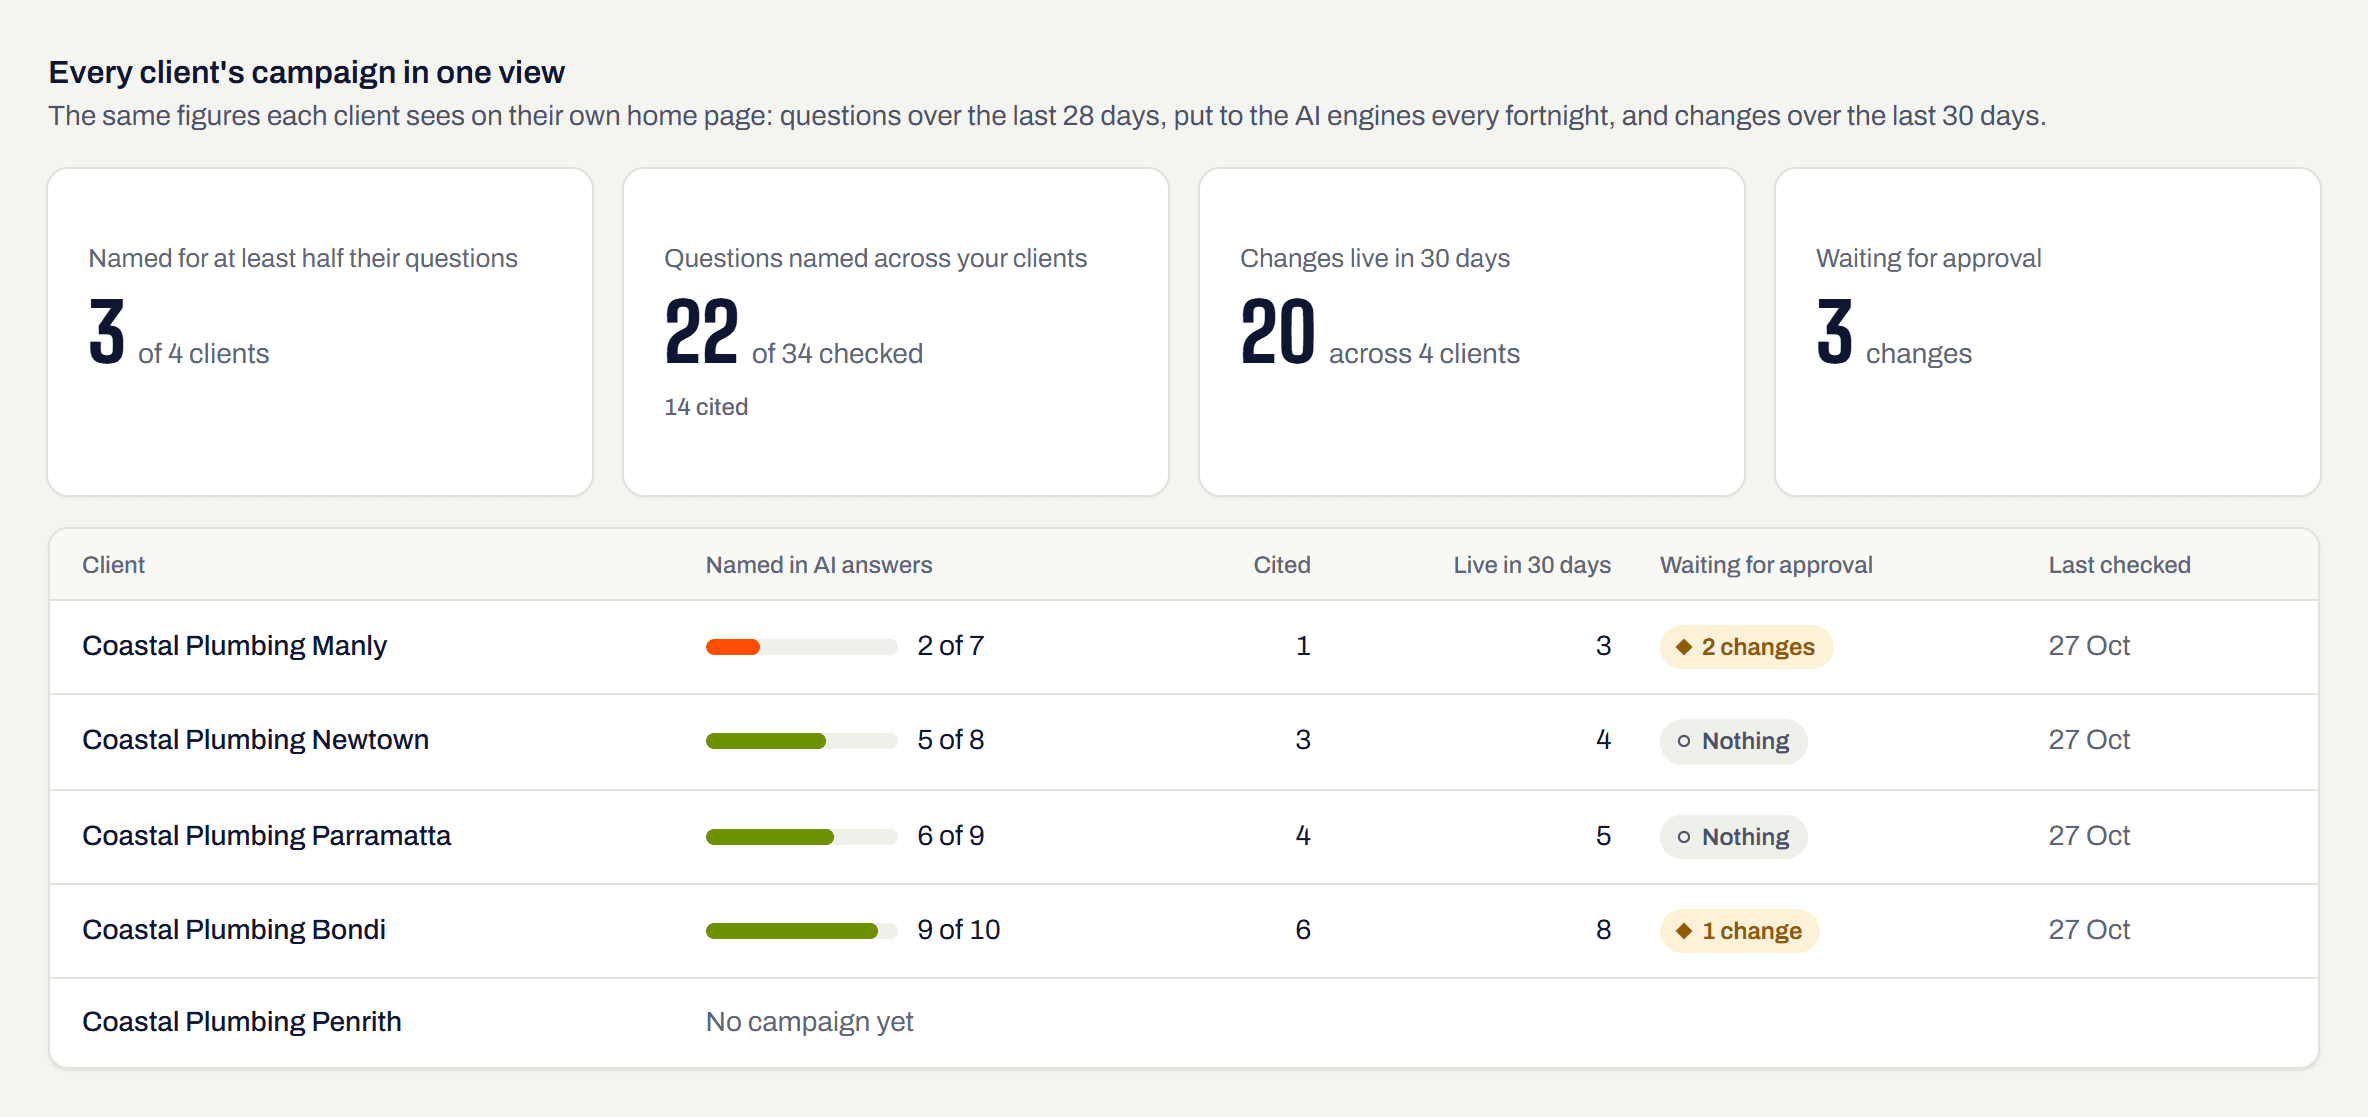Click the 'across 4 clients' text
The height and width of the screenshot is (1117, 2368).
click(1424, 354)
